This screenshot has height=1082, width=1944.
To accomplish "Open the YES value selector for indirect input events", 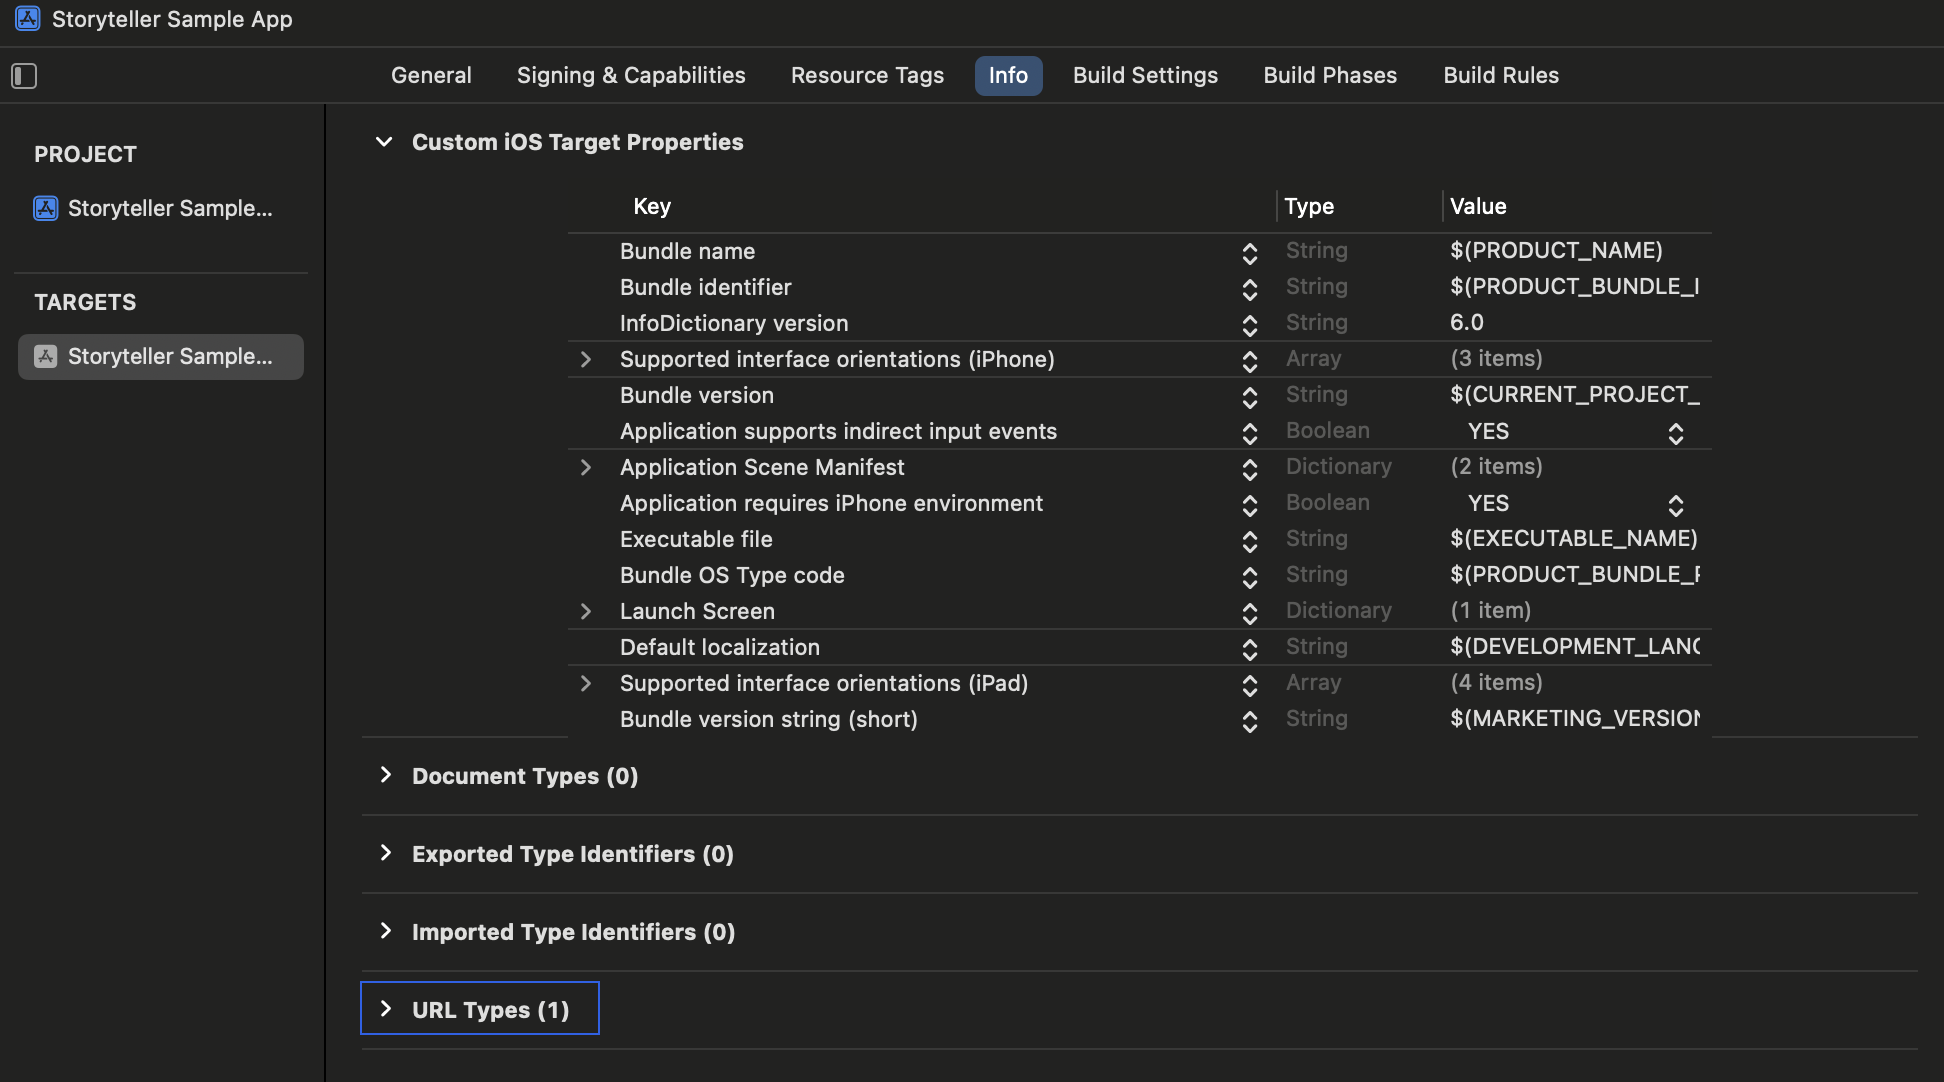I will click(x=1676, y=433).
